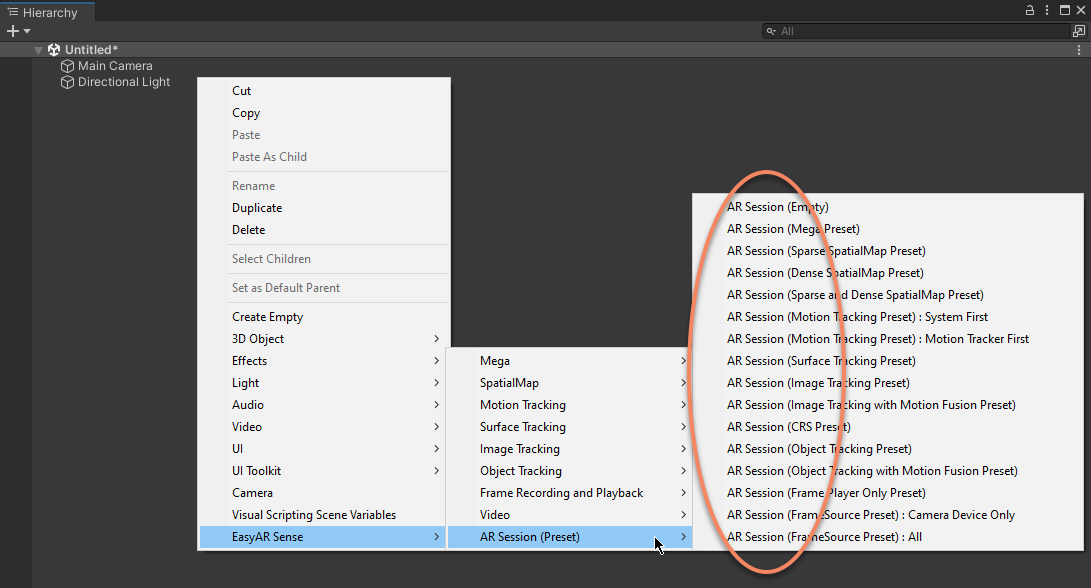Image resolution: width=1091 pixels, height=588 pixels.
Task: Open the Untitled scene three-dot options
Action: point(1079,50)
